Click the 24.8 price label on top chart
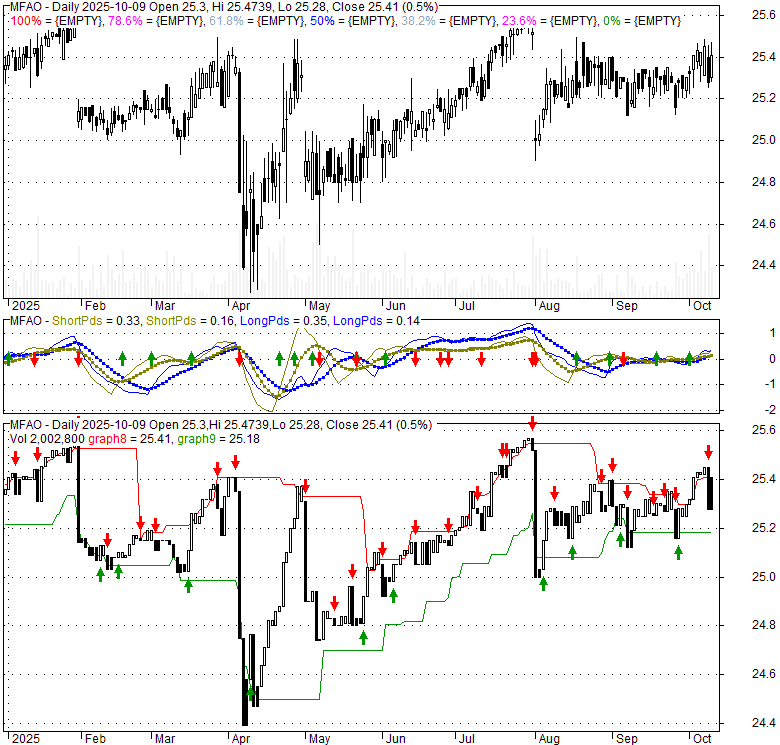This screenshot has height=745, width=780. point(763,182)
